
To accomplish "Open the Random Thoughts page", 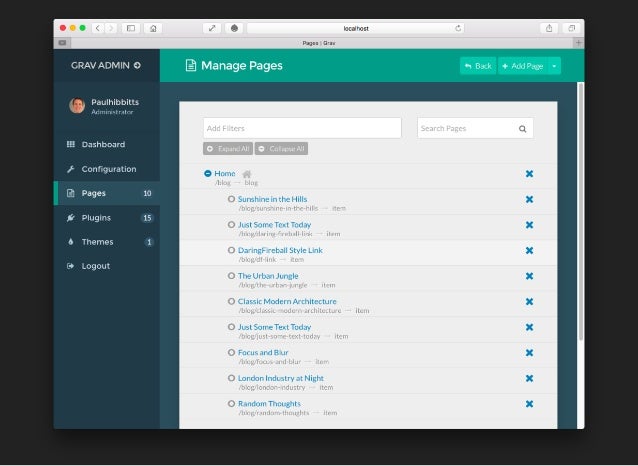I will click(x=269, y=404).
